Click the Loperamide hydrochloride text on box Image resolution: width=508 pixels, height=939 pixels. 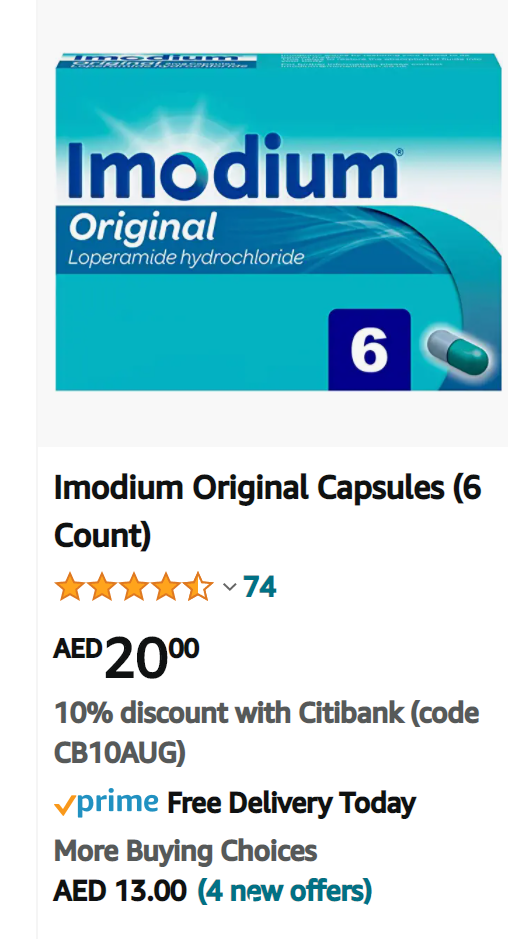(186, 258)
